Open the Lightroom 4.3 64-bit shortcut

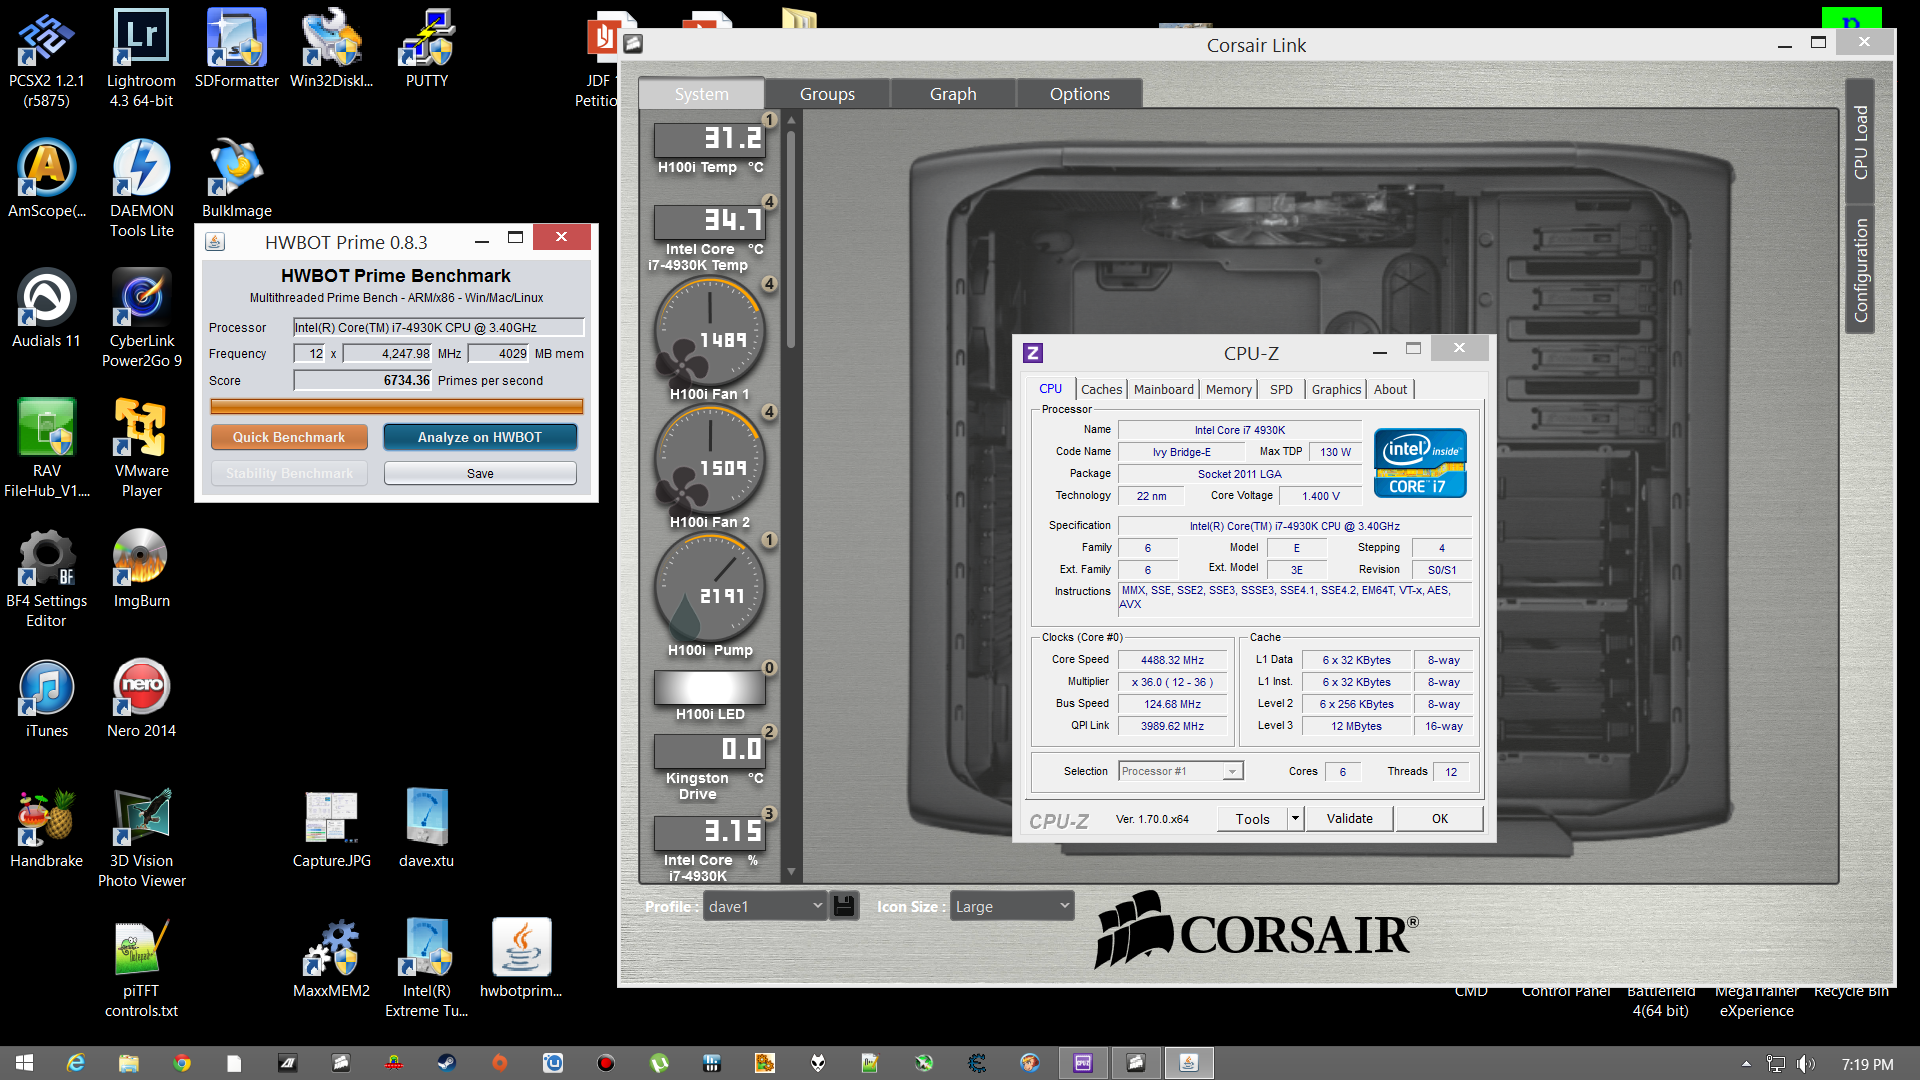coord(141,60)
